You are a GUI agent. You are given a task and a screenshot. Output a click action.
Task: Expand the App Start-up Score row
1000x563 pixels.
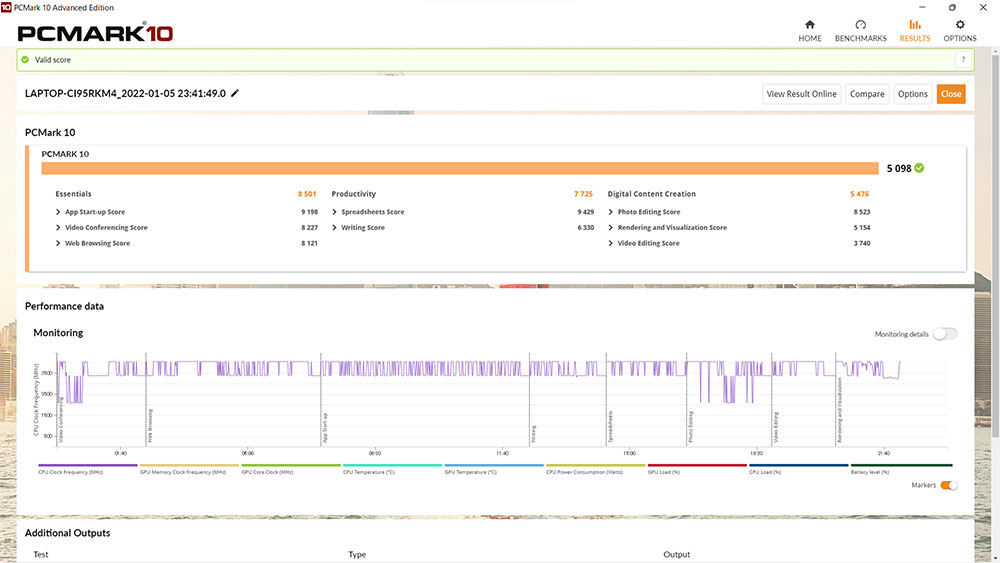[58, 212]
